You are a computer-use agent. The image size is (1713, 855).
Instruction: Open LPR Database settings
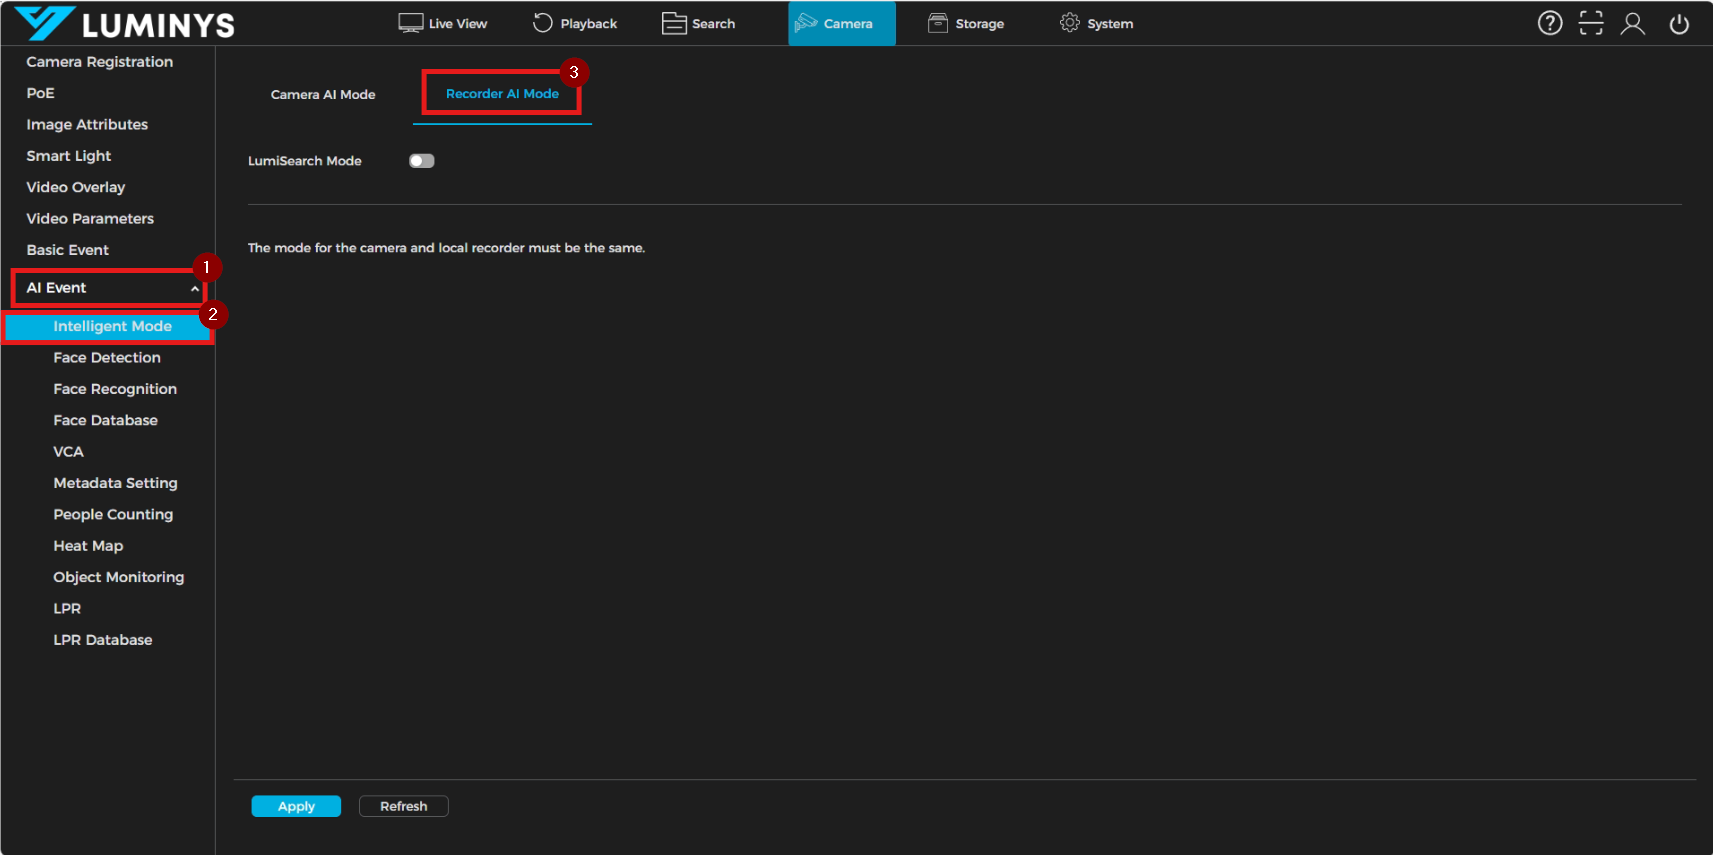coord(103,640)
